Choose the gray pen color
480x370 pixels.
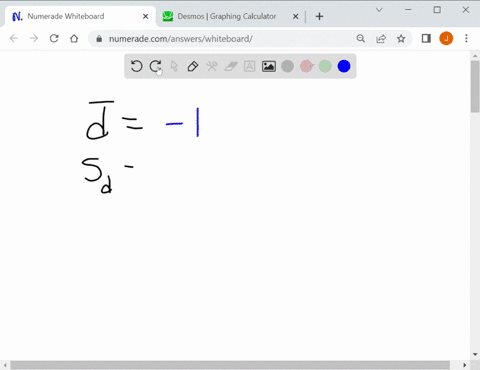[x=287, y=66]
